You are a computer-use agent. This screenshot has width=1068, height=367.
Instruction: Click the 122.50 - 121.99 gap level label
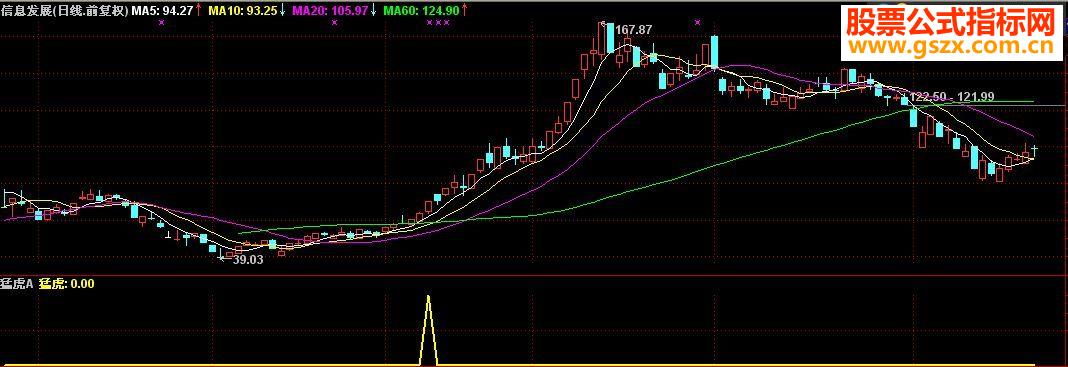[952, 97]
